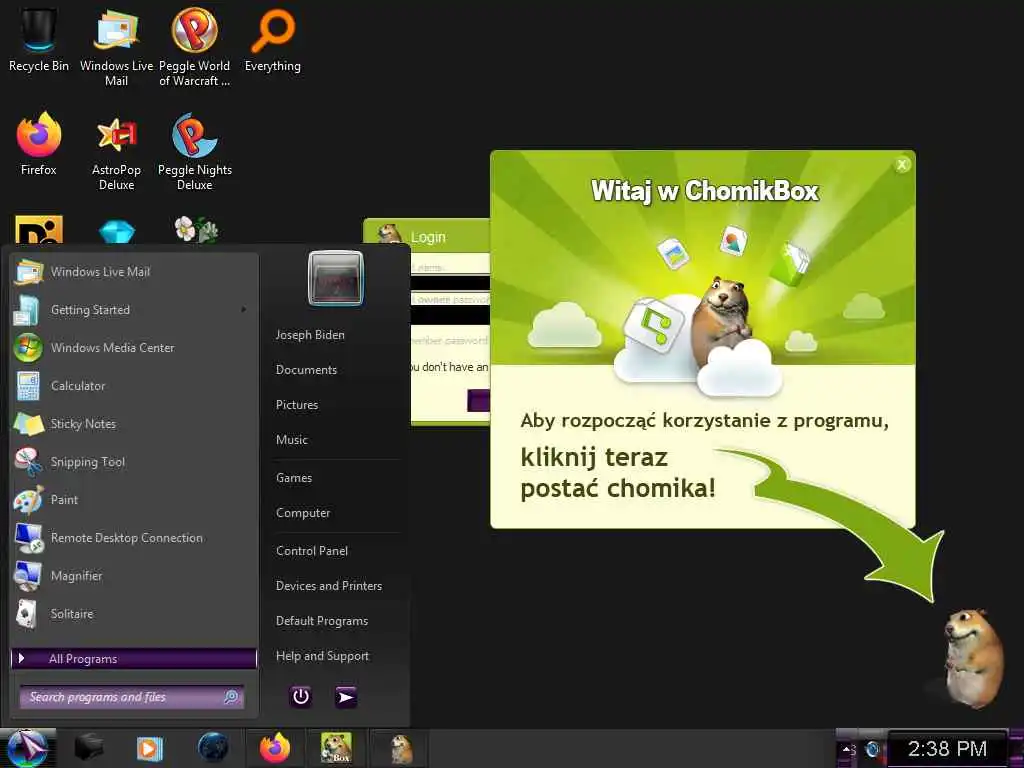Open AstroPop Deluxe desktop icon
Screen dimensions: 1024x768
[x=116, y=152]
